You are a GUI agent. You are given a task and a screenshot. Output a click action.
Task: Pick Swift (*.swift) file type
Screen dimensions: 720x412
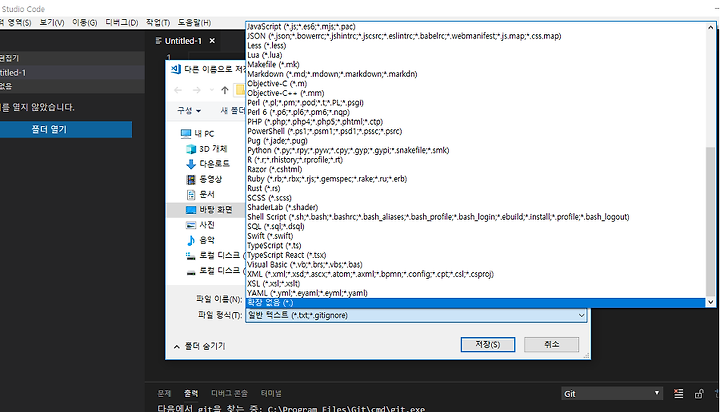click(x=476, y=236)
